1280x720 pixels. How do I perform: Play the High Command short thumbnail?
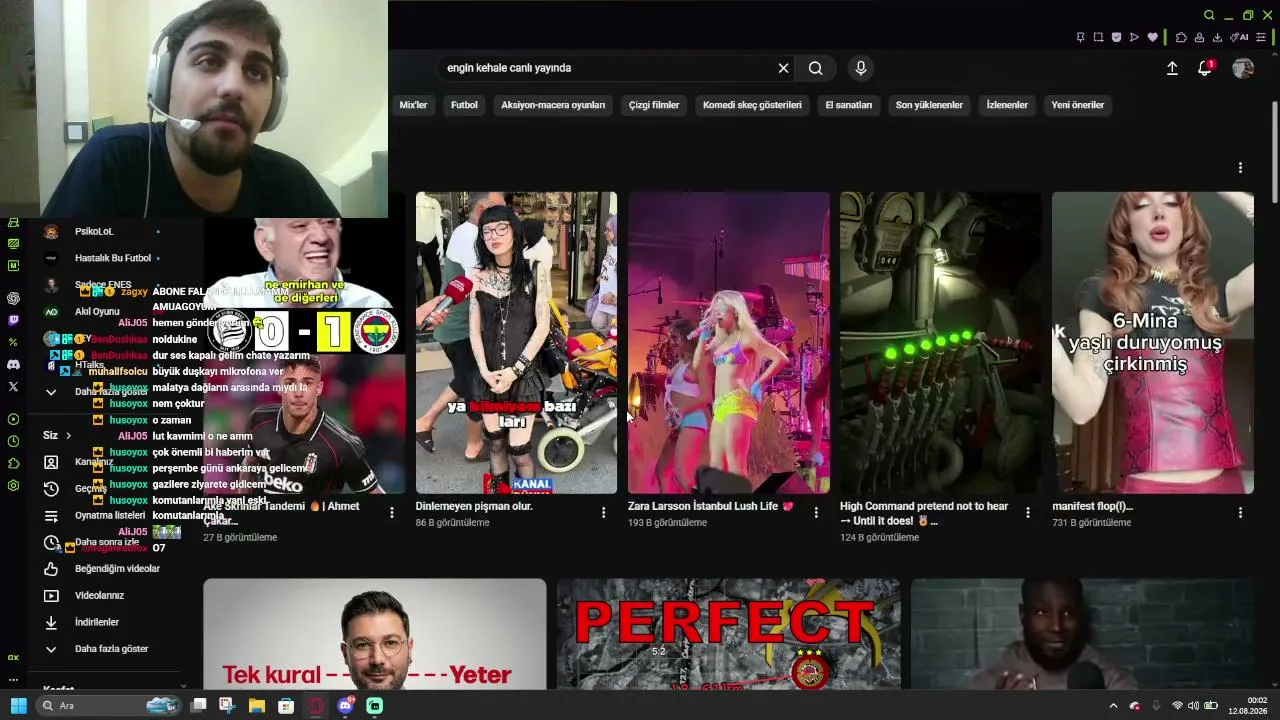pyautogui.click(x=941, y=343)
